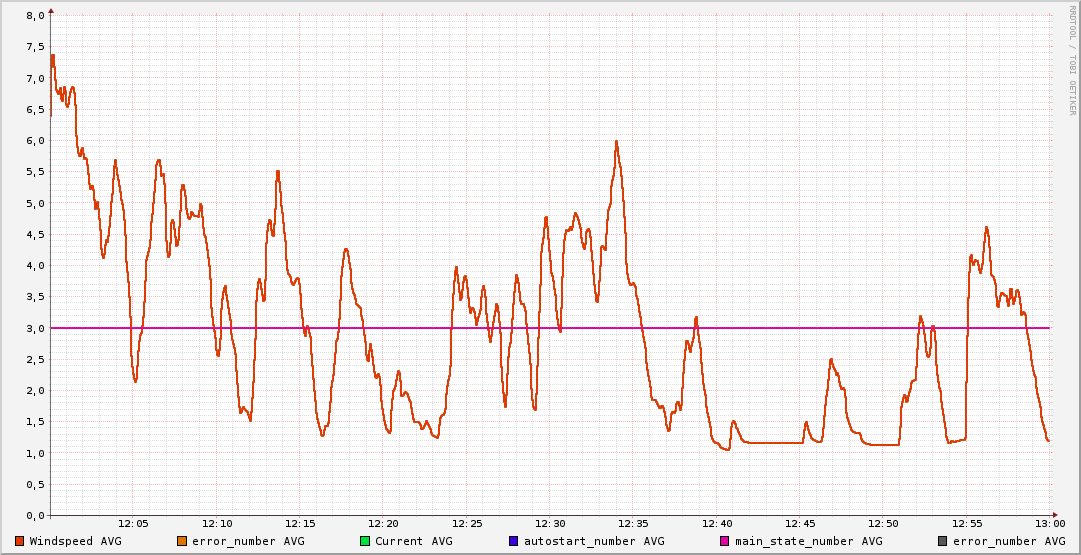Select the Current AVG legend label

413,541
